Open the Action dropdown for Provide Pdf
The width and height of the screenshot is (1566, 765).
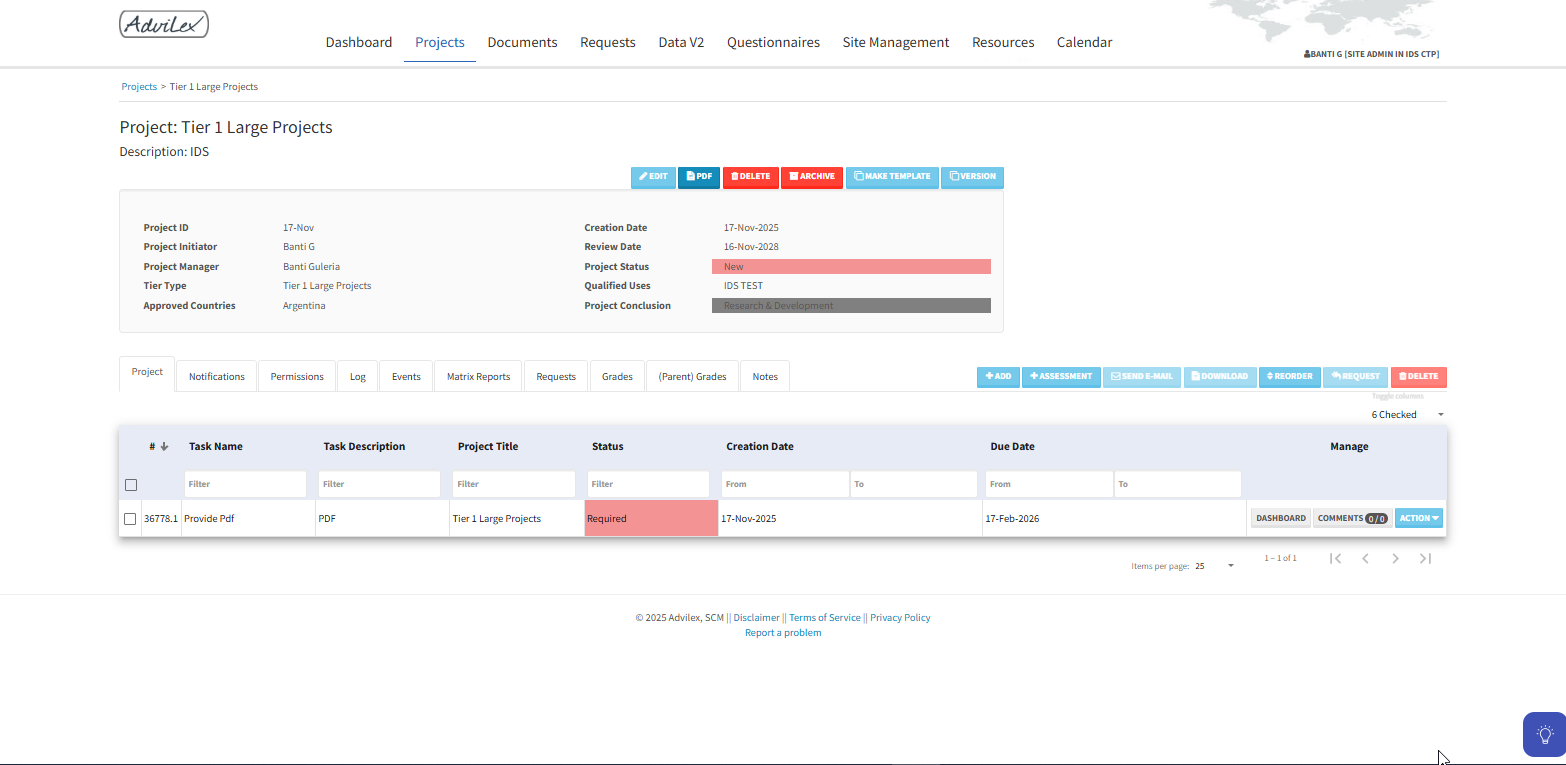coord(1418,518)
